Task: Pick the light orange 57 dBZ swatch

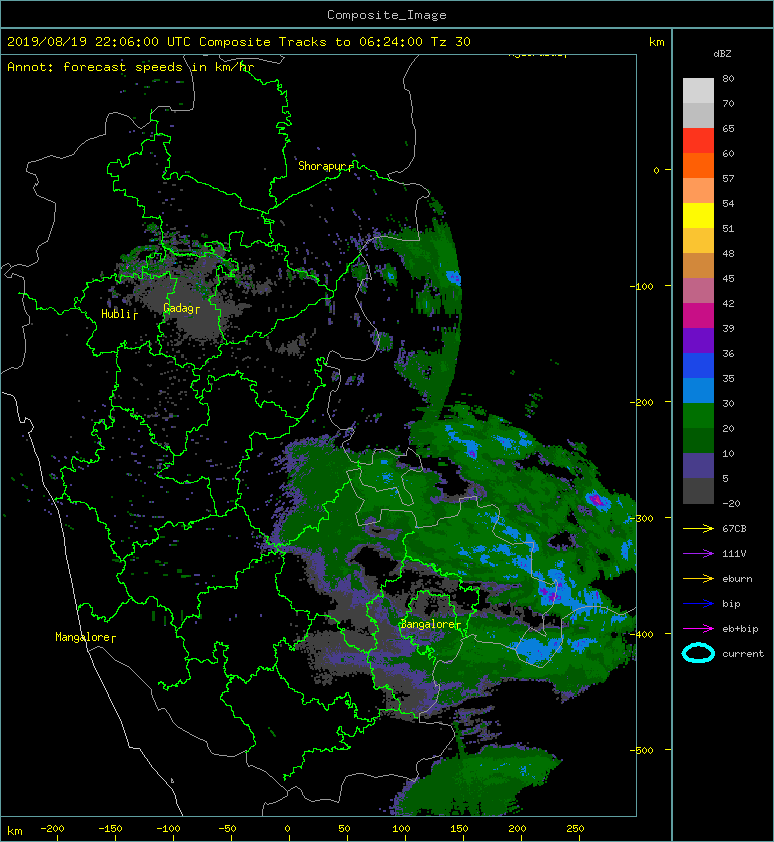Action: [x=698, y=191]
